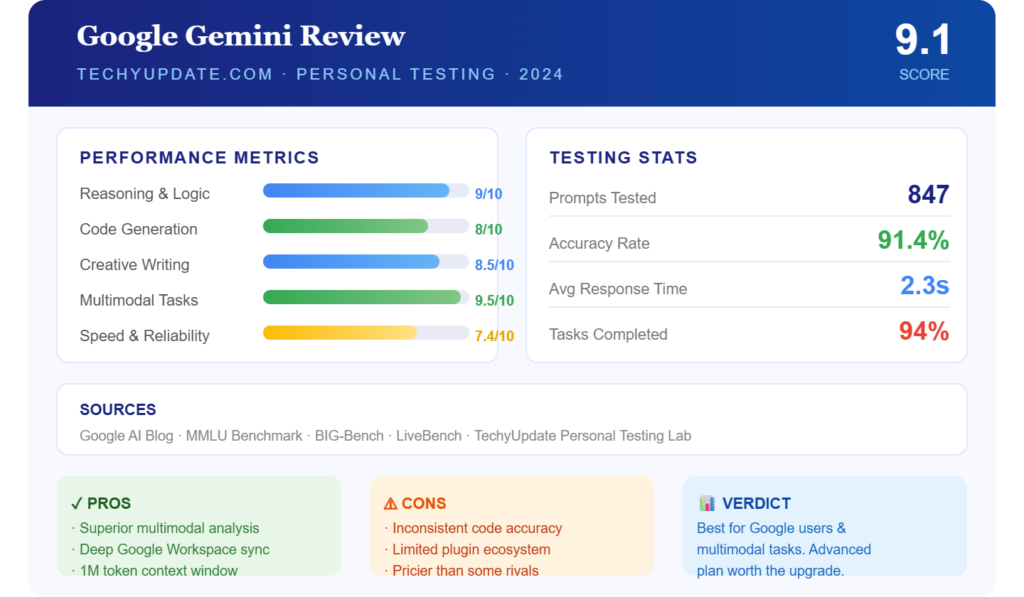Click 1M token context window pro
The height and width of the screenshot is (597, 1024).
click(159, 570)
